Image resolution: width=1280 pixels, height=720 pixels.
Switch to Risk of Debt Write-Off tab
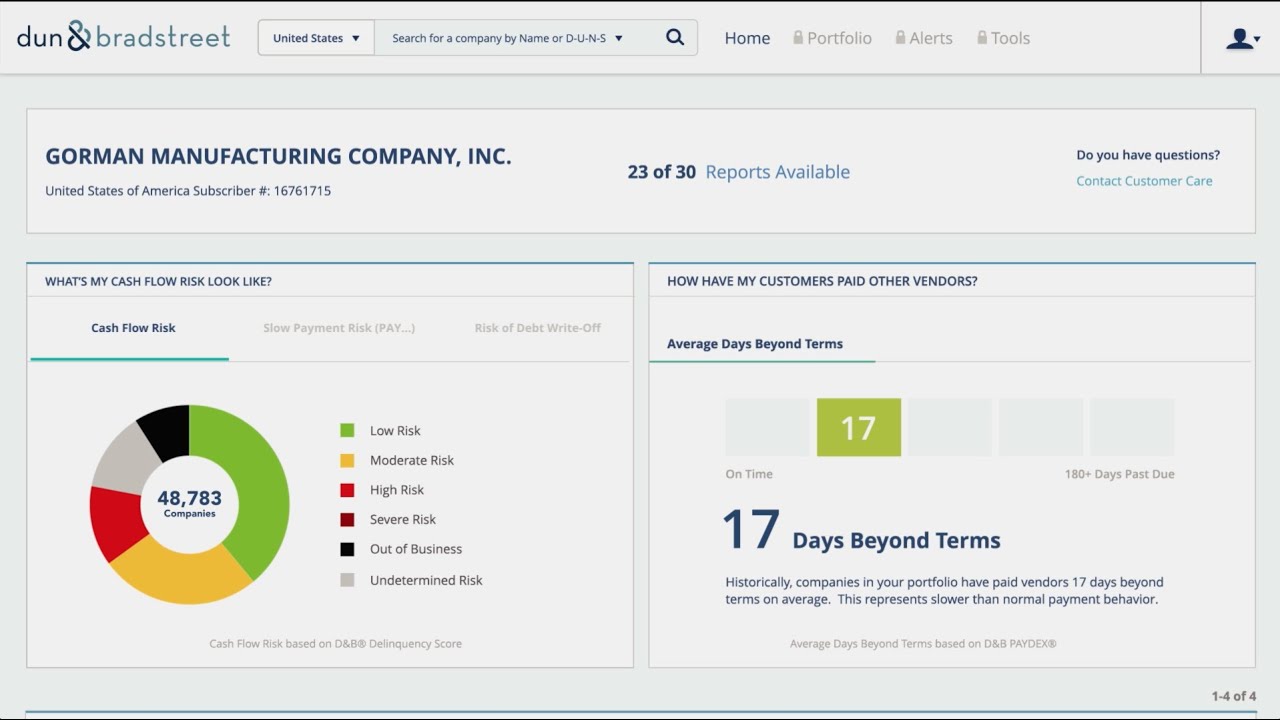(538, 328)
